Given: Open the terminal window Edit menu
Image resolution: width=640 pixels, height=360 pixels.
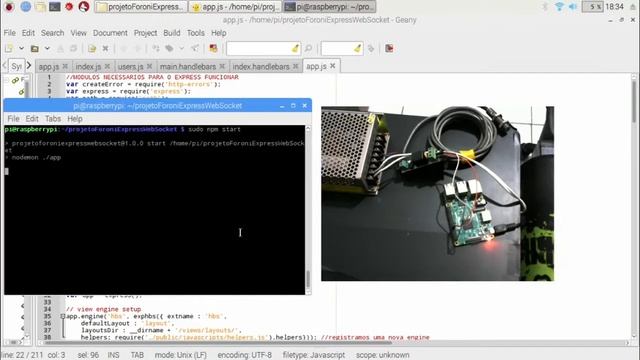Looking at the screenshot, I should tap(32, 119).
